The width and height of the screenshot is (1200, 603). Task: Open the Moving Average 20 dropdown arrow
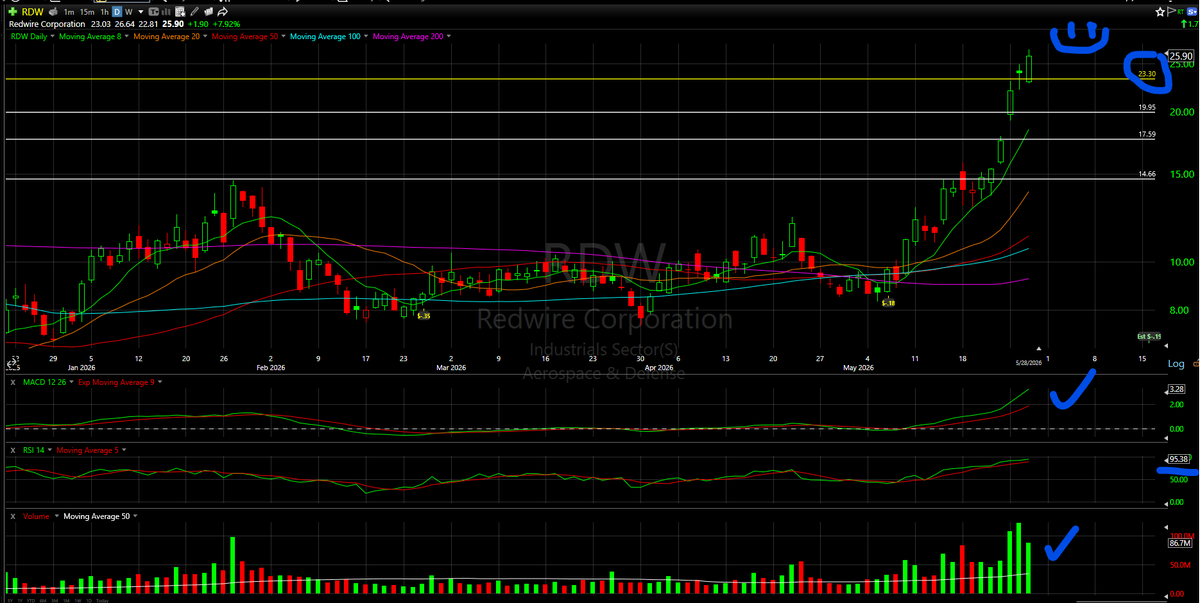(x=205, y=37)
